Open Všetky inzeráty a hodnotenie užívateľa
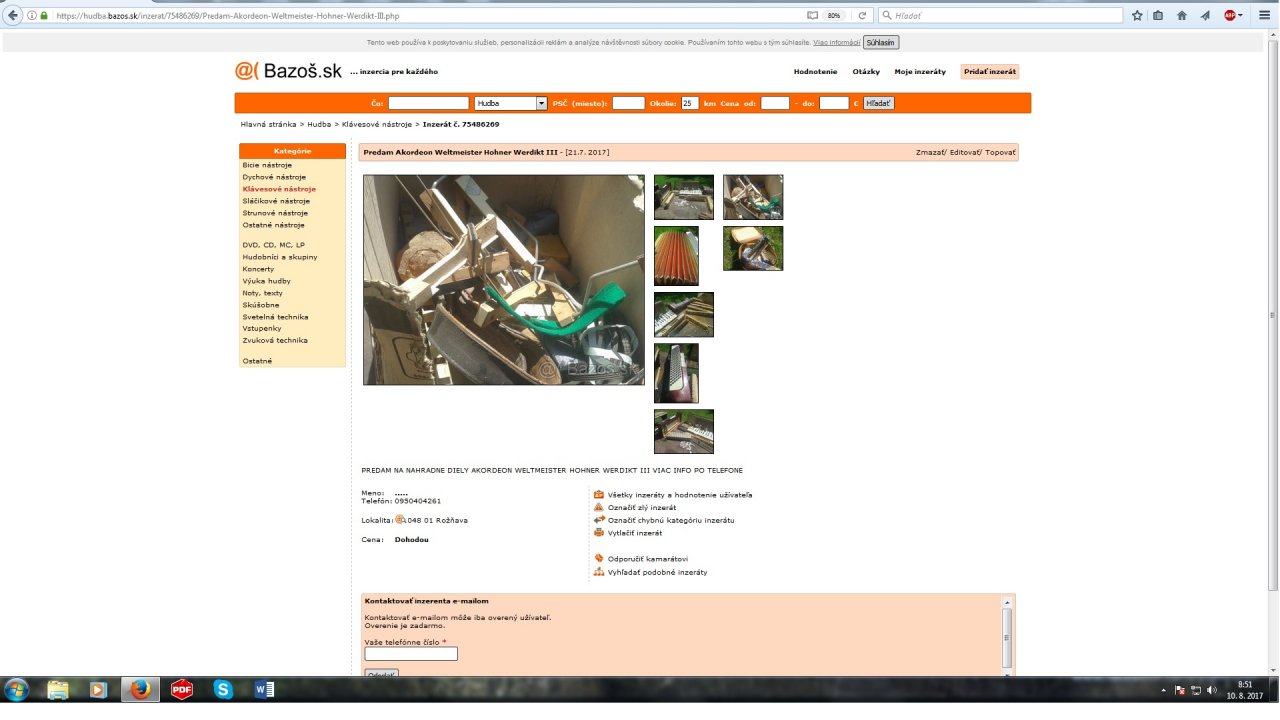Screen dimensions: 1280x720 pyautogui.click(x=680, y=495)
